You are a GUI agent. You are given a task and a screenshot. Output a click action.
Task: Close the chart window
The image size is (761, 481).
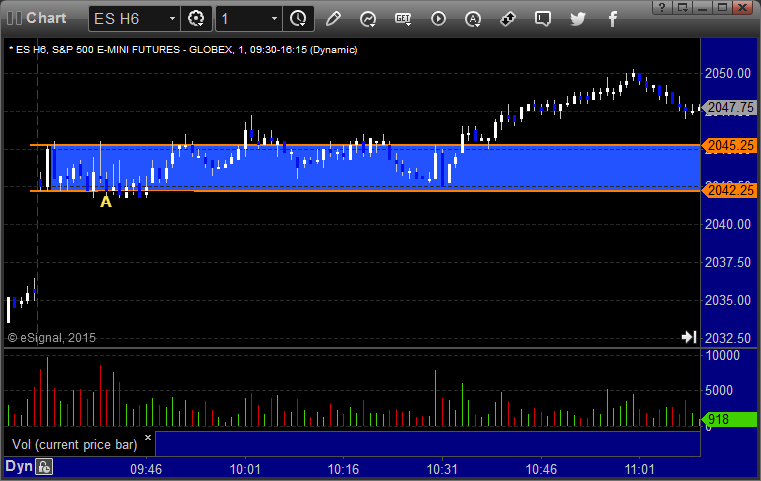(x=743, y=7)
